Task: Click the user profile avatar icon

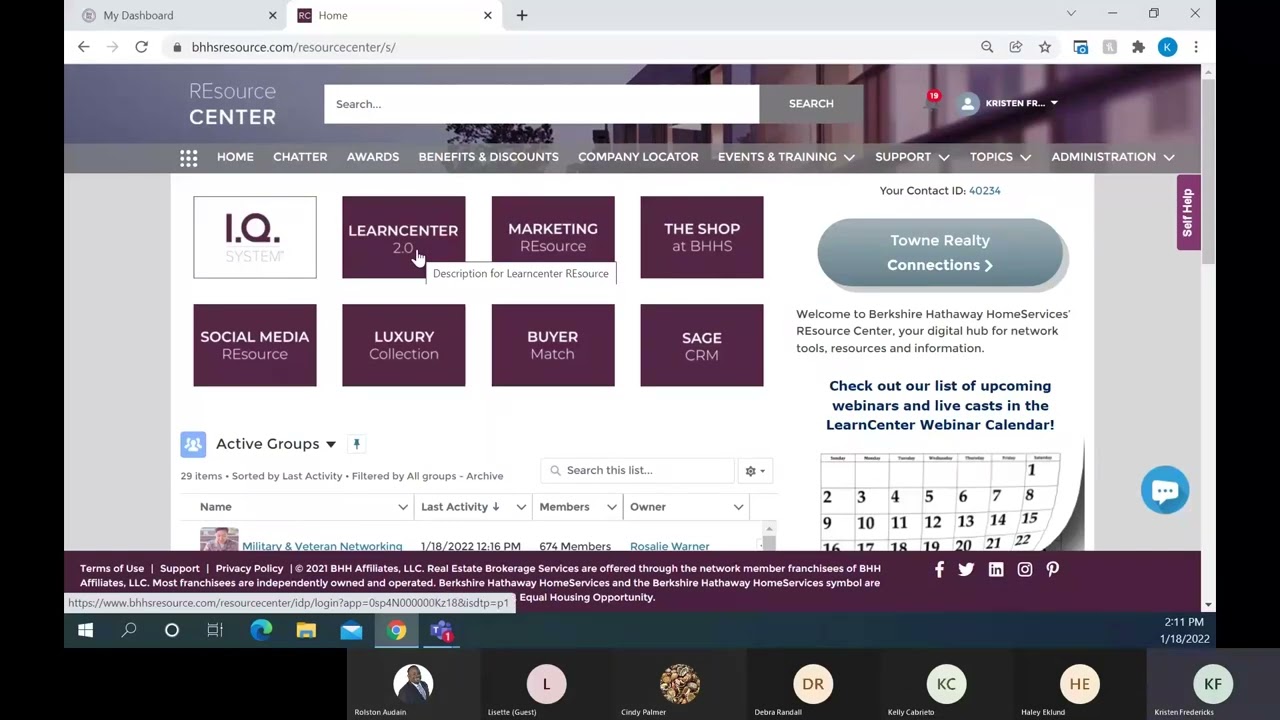Action: [x=967, y=103]
